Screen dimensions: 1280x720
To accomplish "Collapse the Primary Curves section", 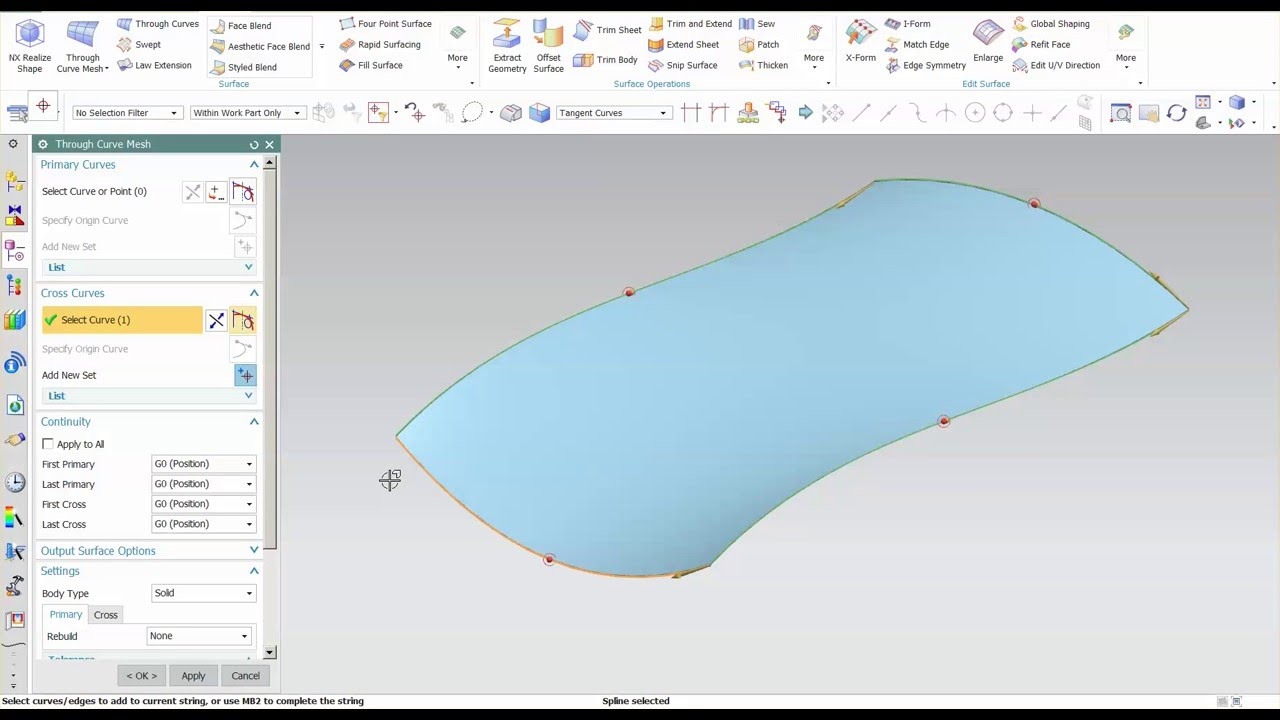I will coord(254,165).
